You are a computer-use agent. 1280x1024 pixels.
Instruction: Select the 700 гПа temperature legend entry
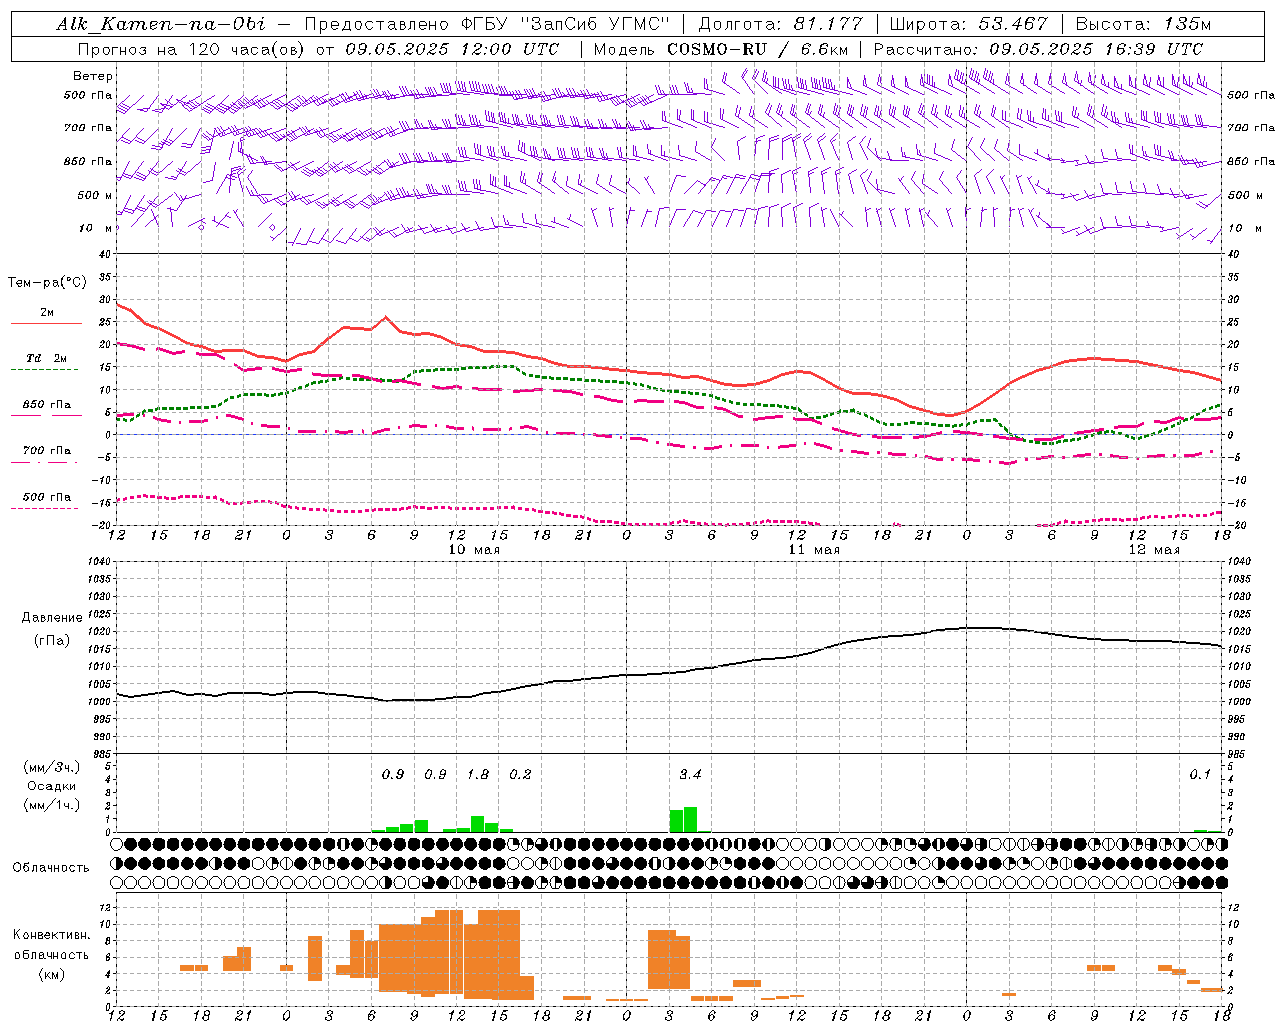point(47,450)
